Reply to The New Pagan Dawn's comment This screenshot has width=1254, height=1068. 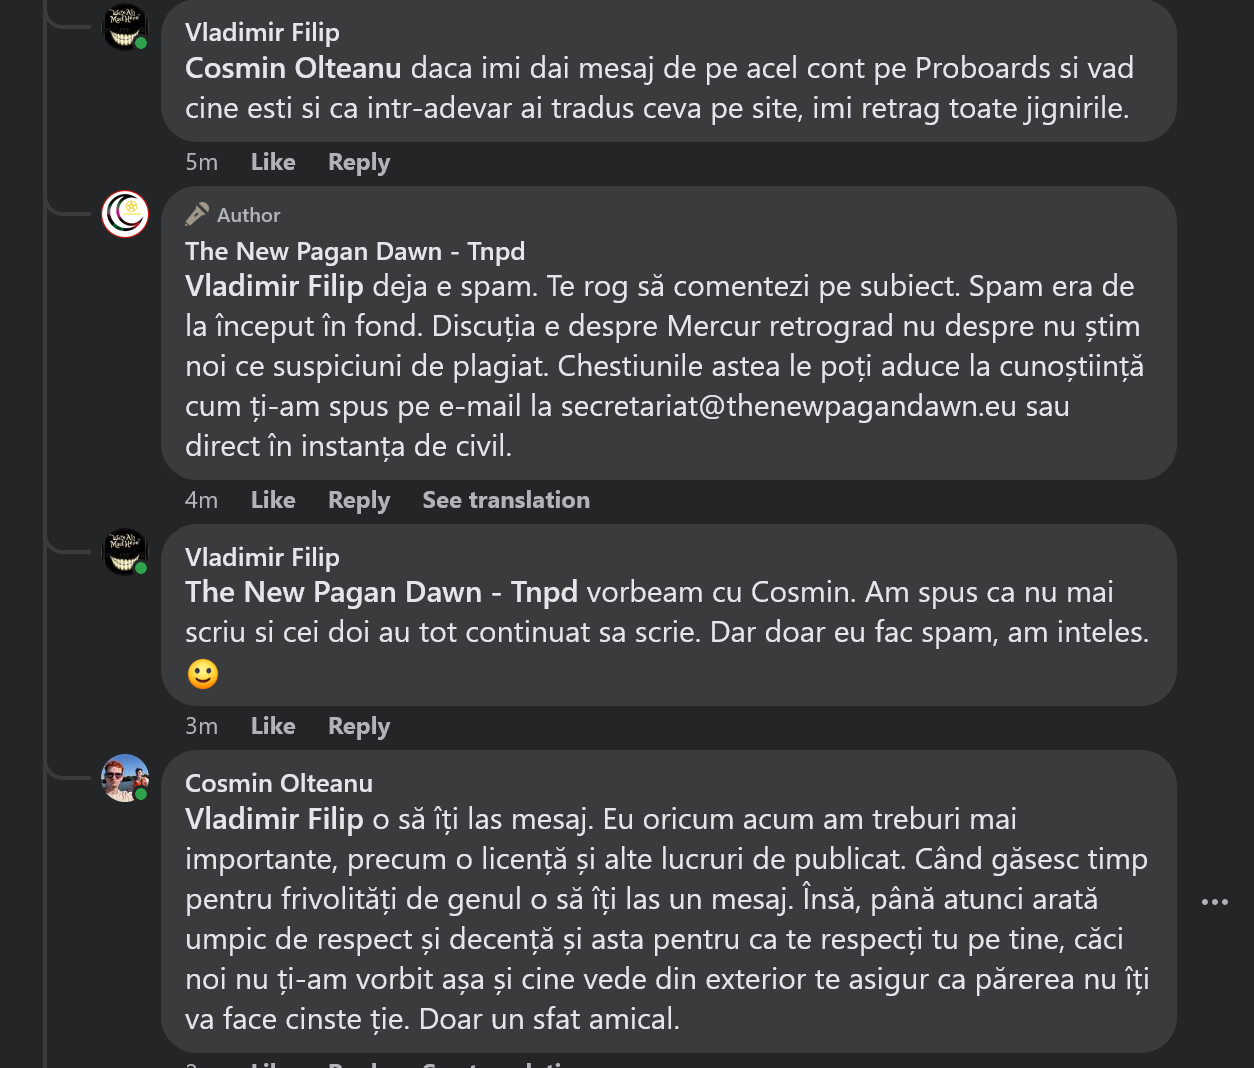(x=358, y=500)
